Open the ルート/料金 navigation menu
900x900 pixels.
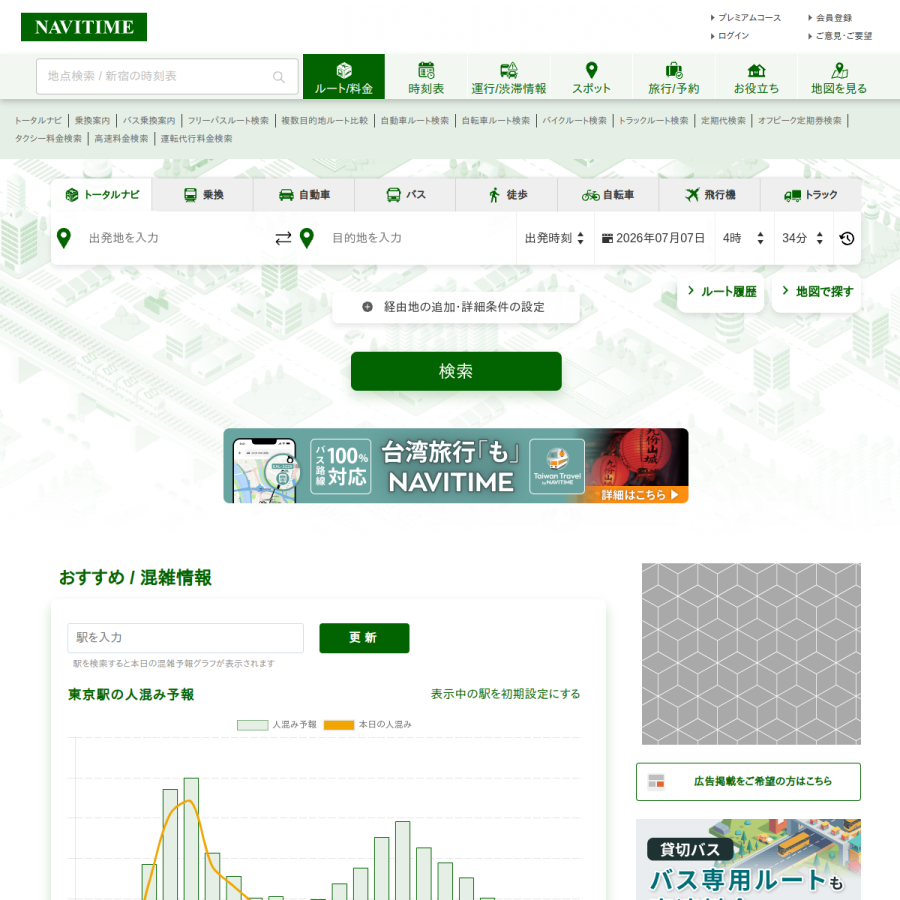click(344, 76)
